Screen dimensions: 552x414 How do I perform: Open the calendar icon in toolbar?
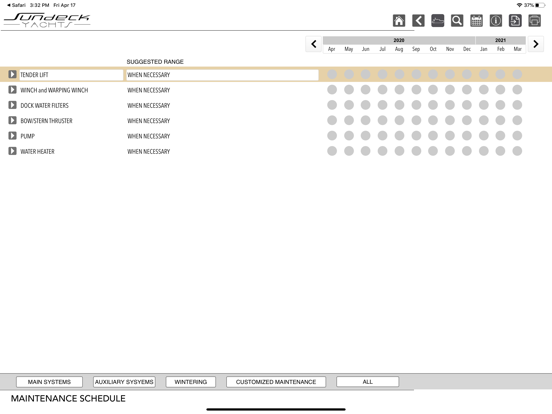476,21
